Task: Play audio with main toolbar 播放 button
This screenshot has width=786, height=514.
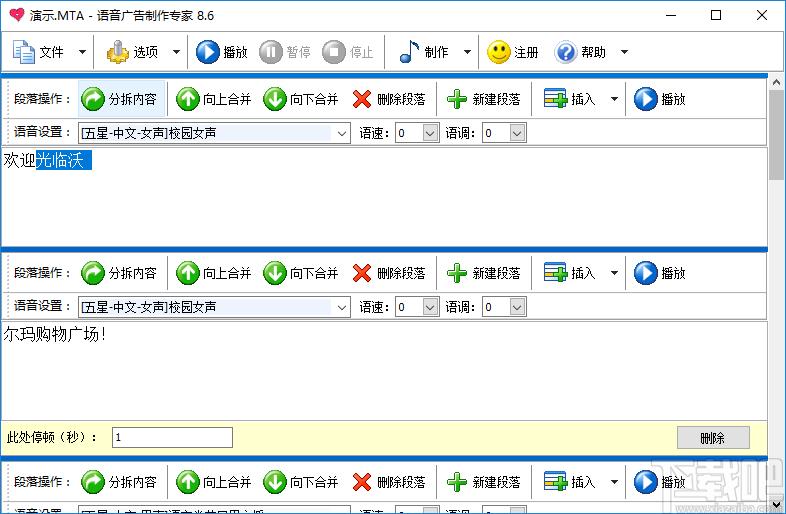Action: click(x=222, y=52)
